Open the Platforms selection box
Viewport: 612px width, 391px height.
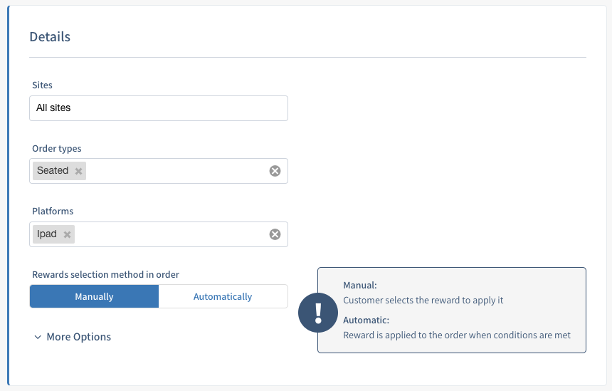(x=158, y=234)
